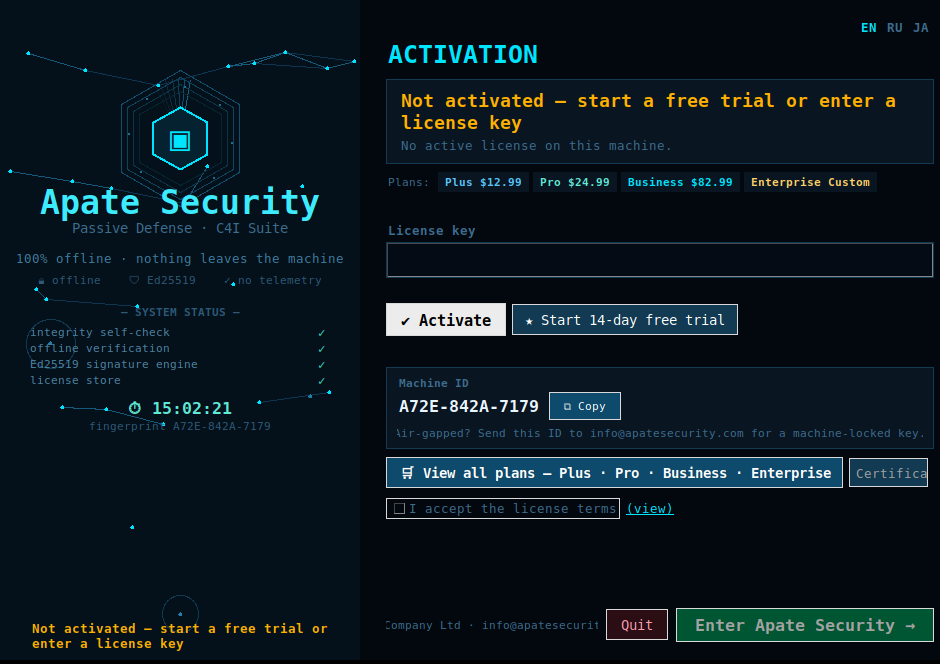Switch language to RU

[894, 28]
